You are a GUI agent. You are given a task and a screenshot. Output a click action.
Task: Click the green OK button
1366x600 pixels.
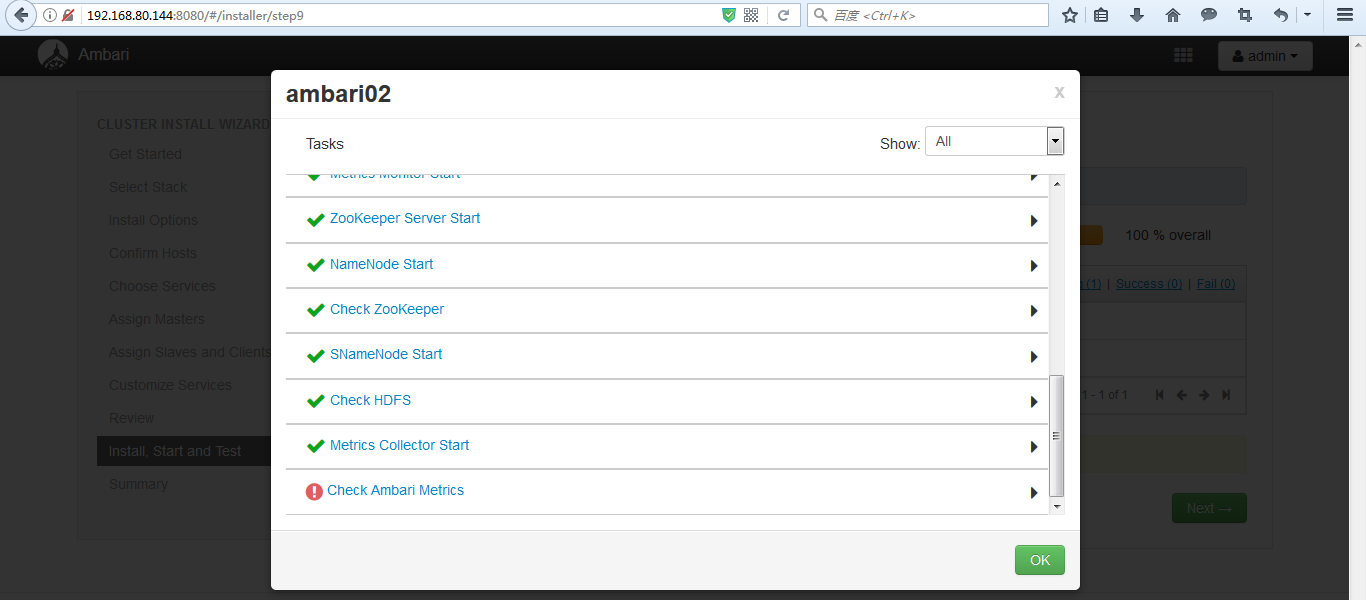[1040, 560]
